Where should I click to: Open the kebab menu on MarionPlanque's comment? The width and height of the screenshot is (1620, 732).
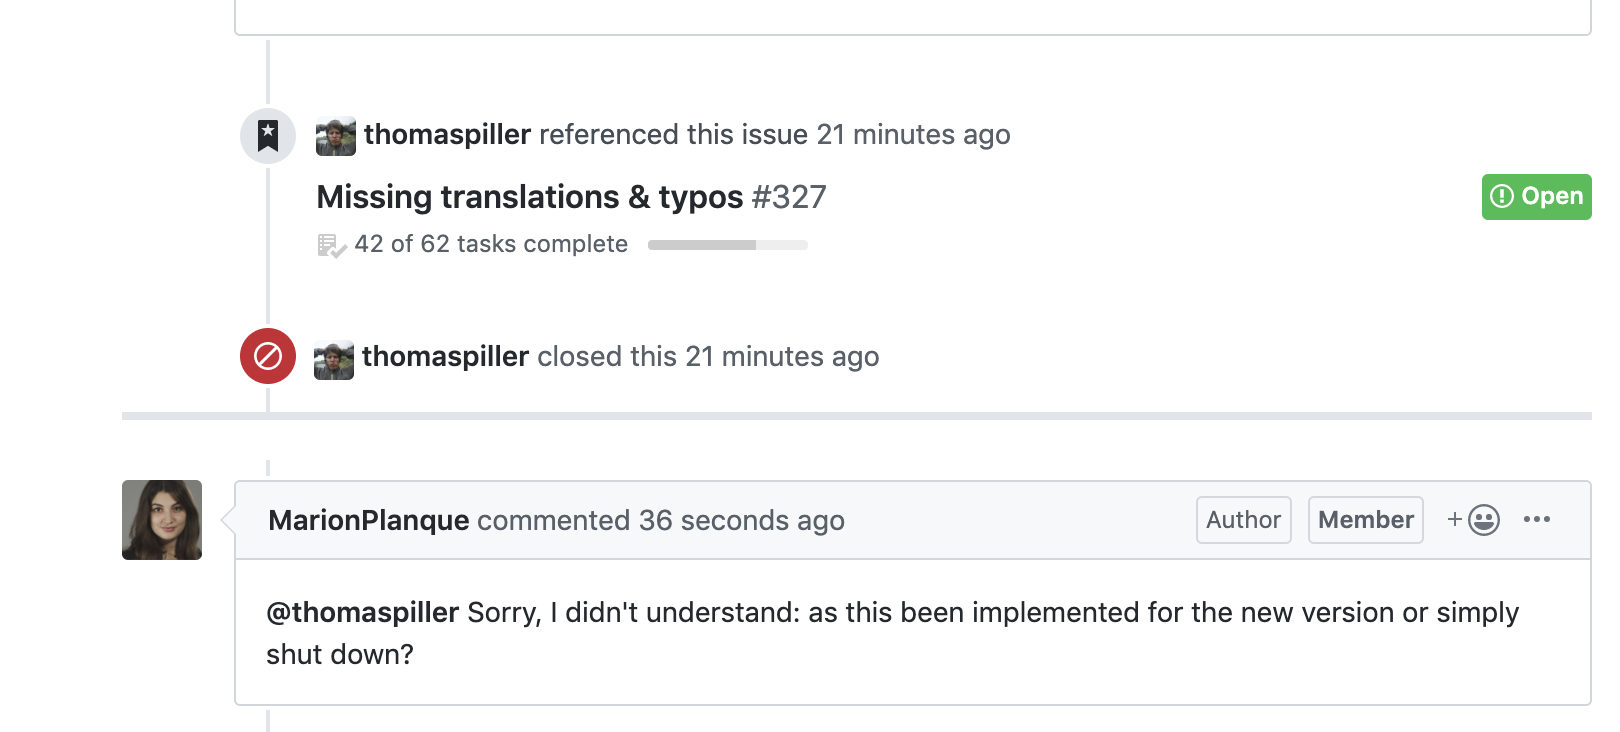[x=1538, y=519]
